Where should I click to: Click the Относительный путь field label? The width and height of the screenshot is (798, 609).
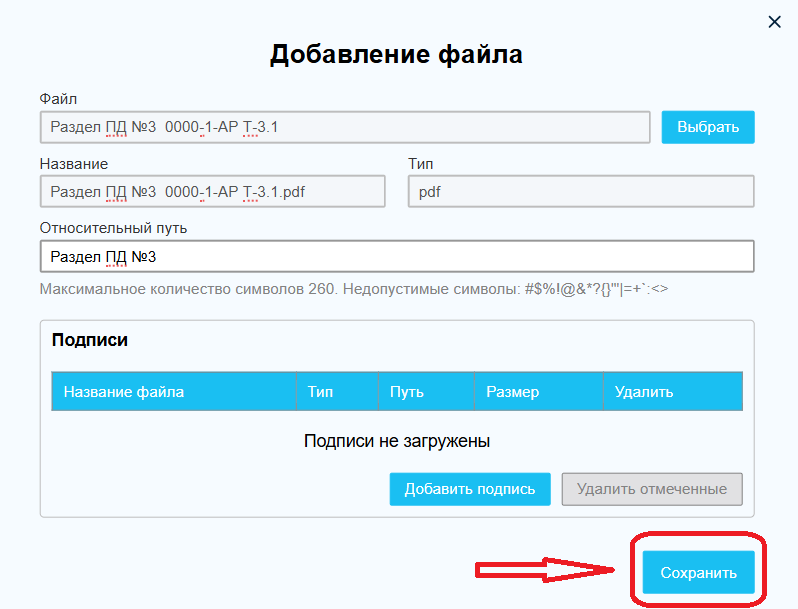coord(113,228)
